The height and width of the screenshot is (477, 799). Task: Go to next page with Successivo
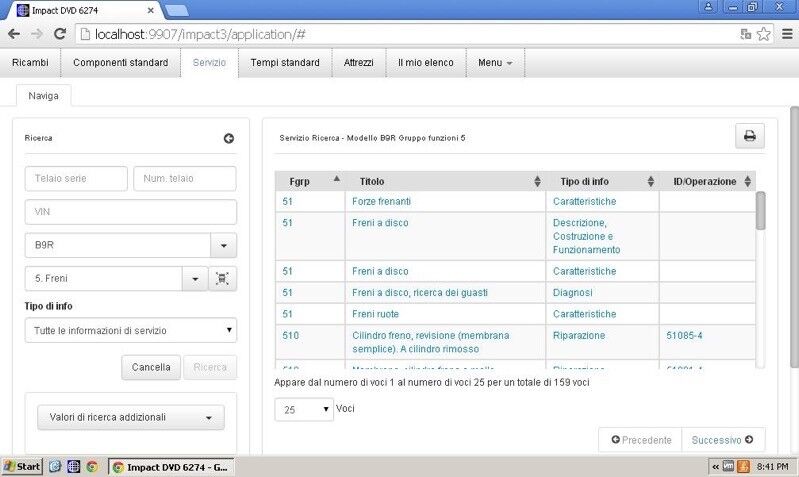tap(723, 440)
